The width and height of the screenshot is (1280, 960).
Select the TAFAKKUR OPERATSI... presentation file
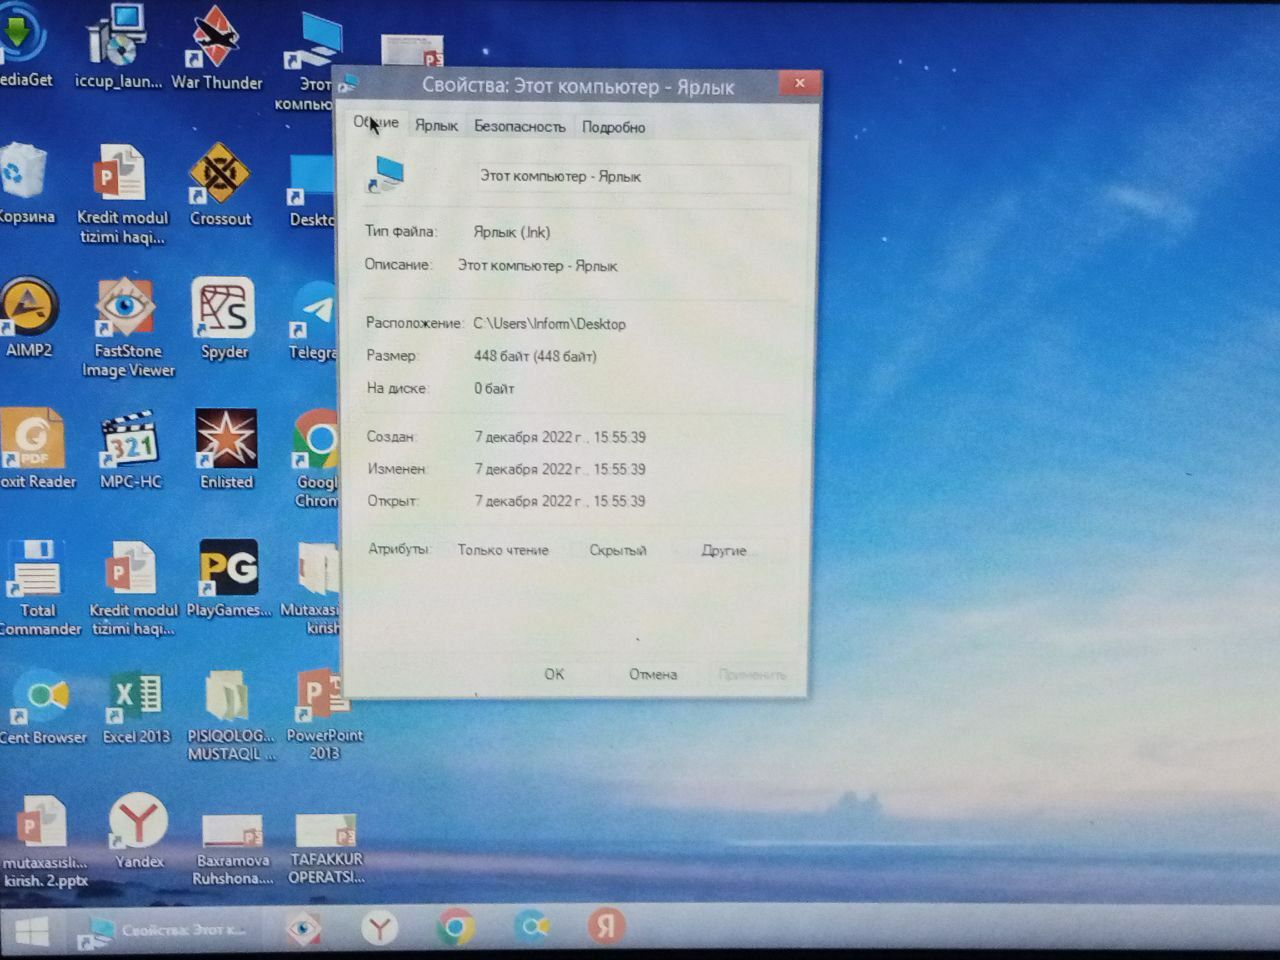click(325, 848)
